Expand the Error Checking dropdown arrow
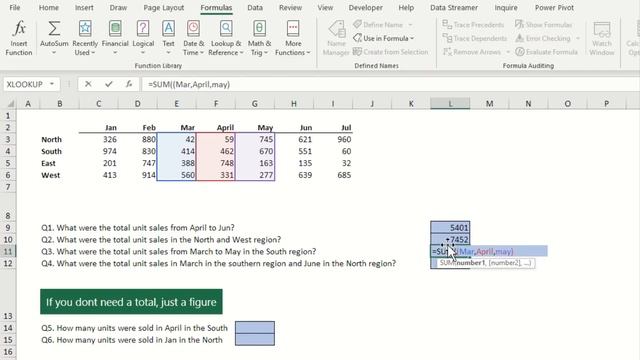Image resolution: width=640 pixels, height=360 pixels. point(578,38)
